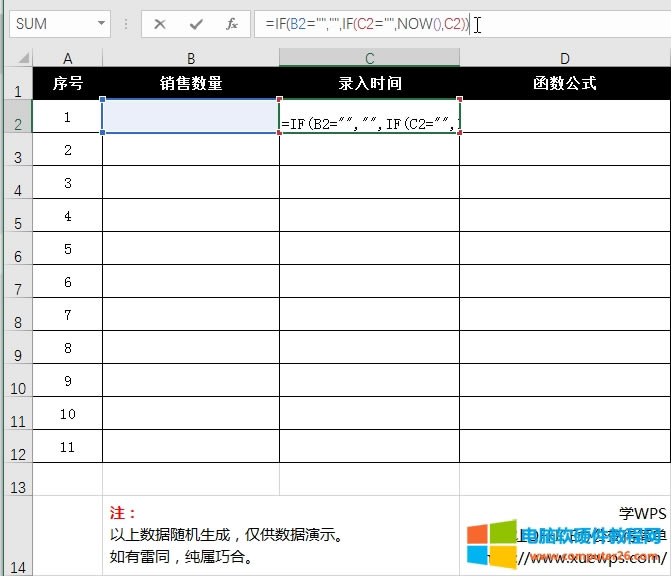Confirm formula with the Enter checkmark icon
Screen dimensions: 671x576
click(x=196, y=24)
